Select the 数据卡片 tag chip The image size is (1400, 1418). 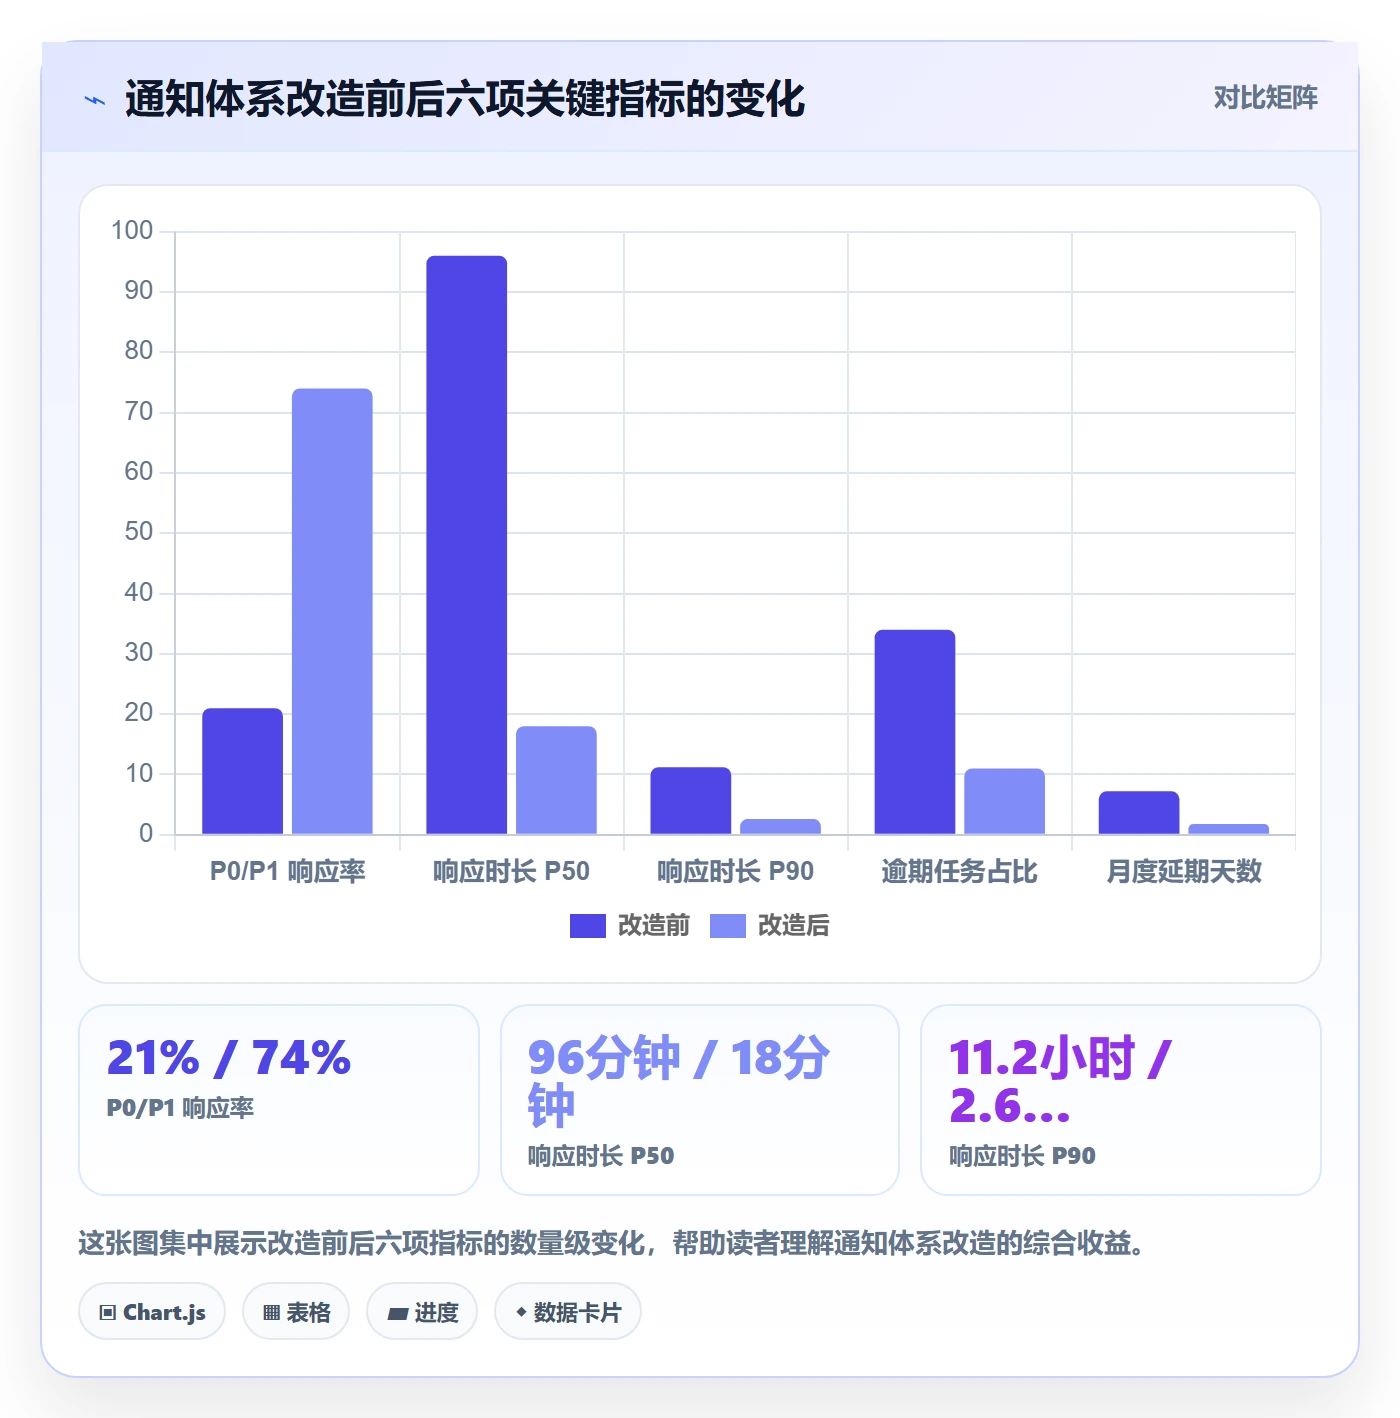point(568,1312)
